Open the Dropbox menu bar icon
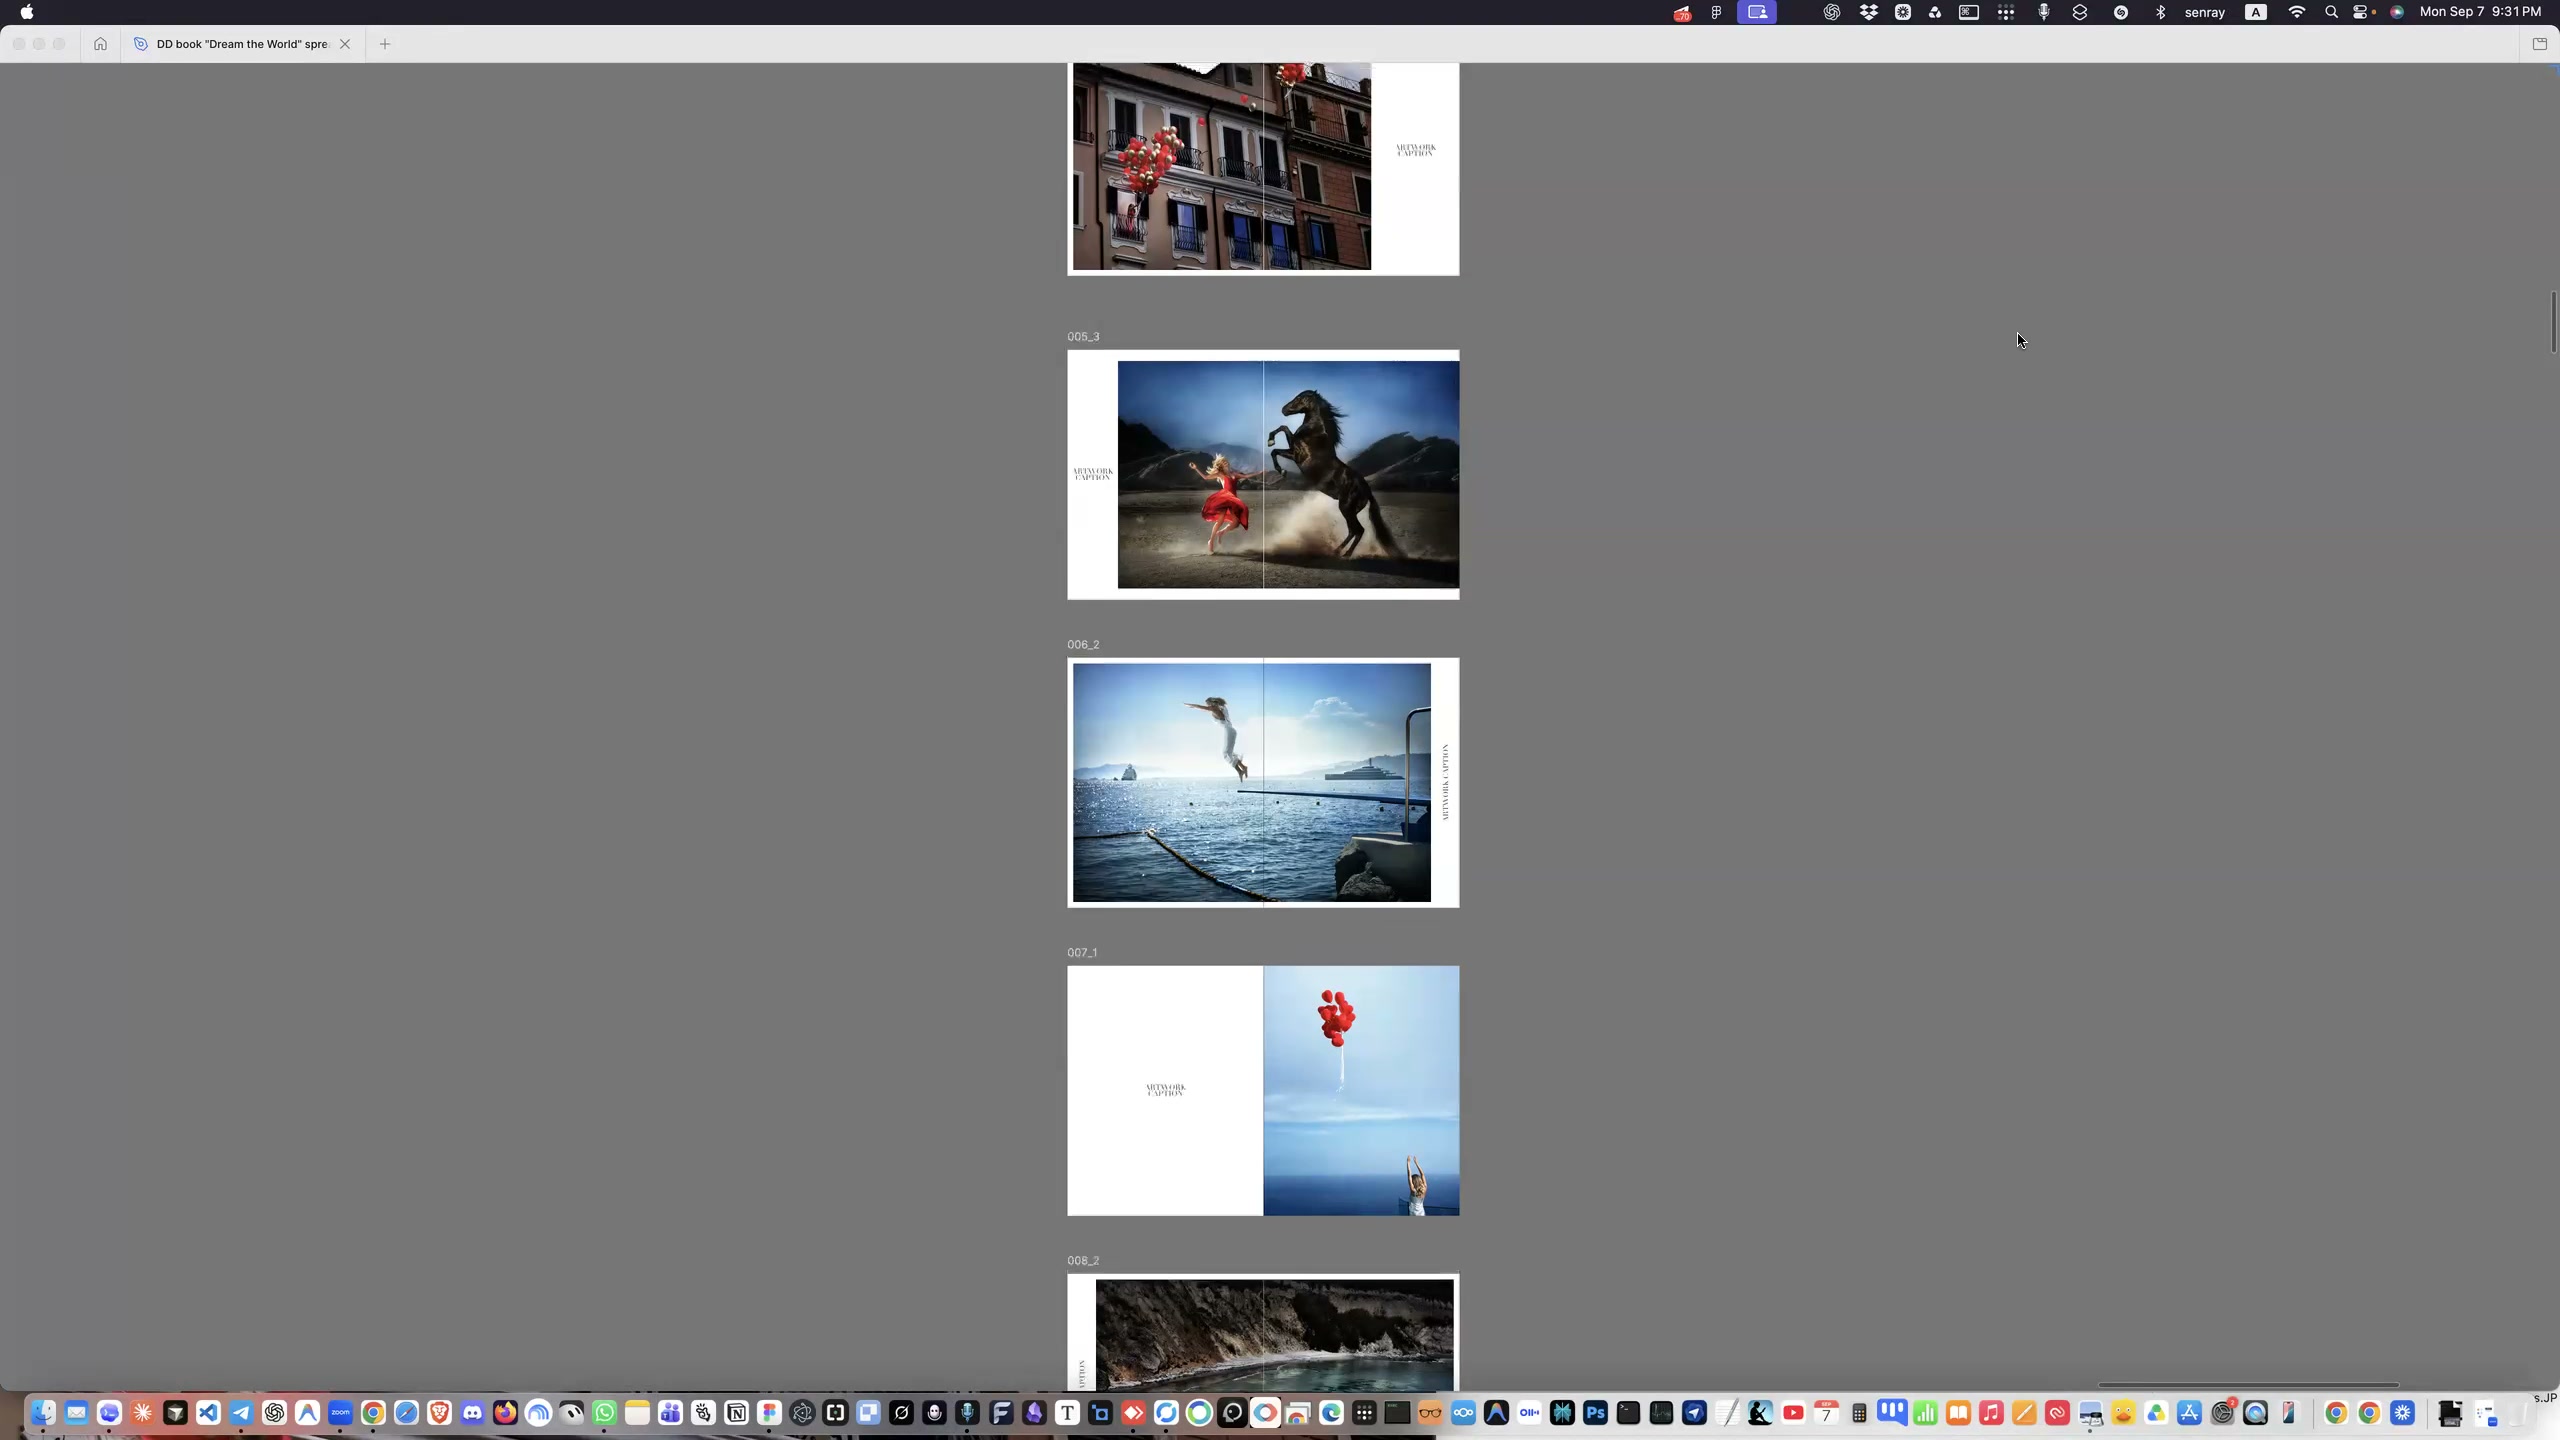The image size is (2560, 1440). pyautogui.click(x=1868, y=12)
